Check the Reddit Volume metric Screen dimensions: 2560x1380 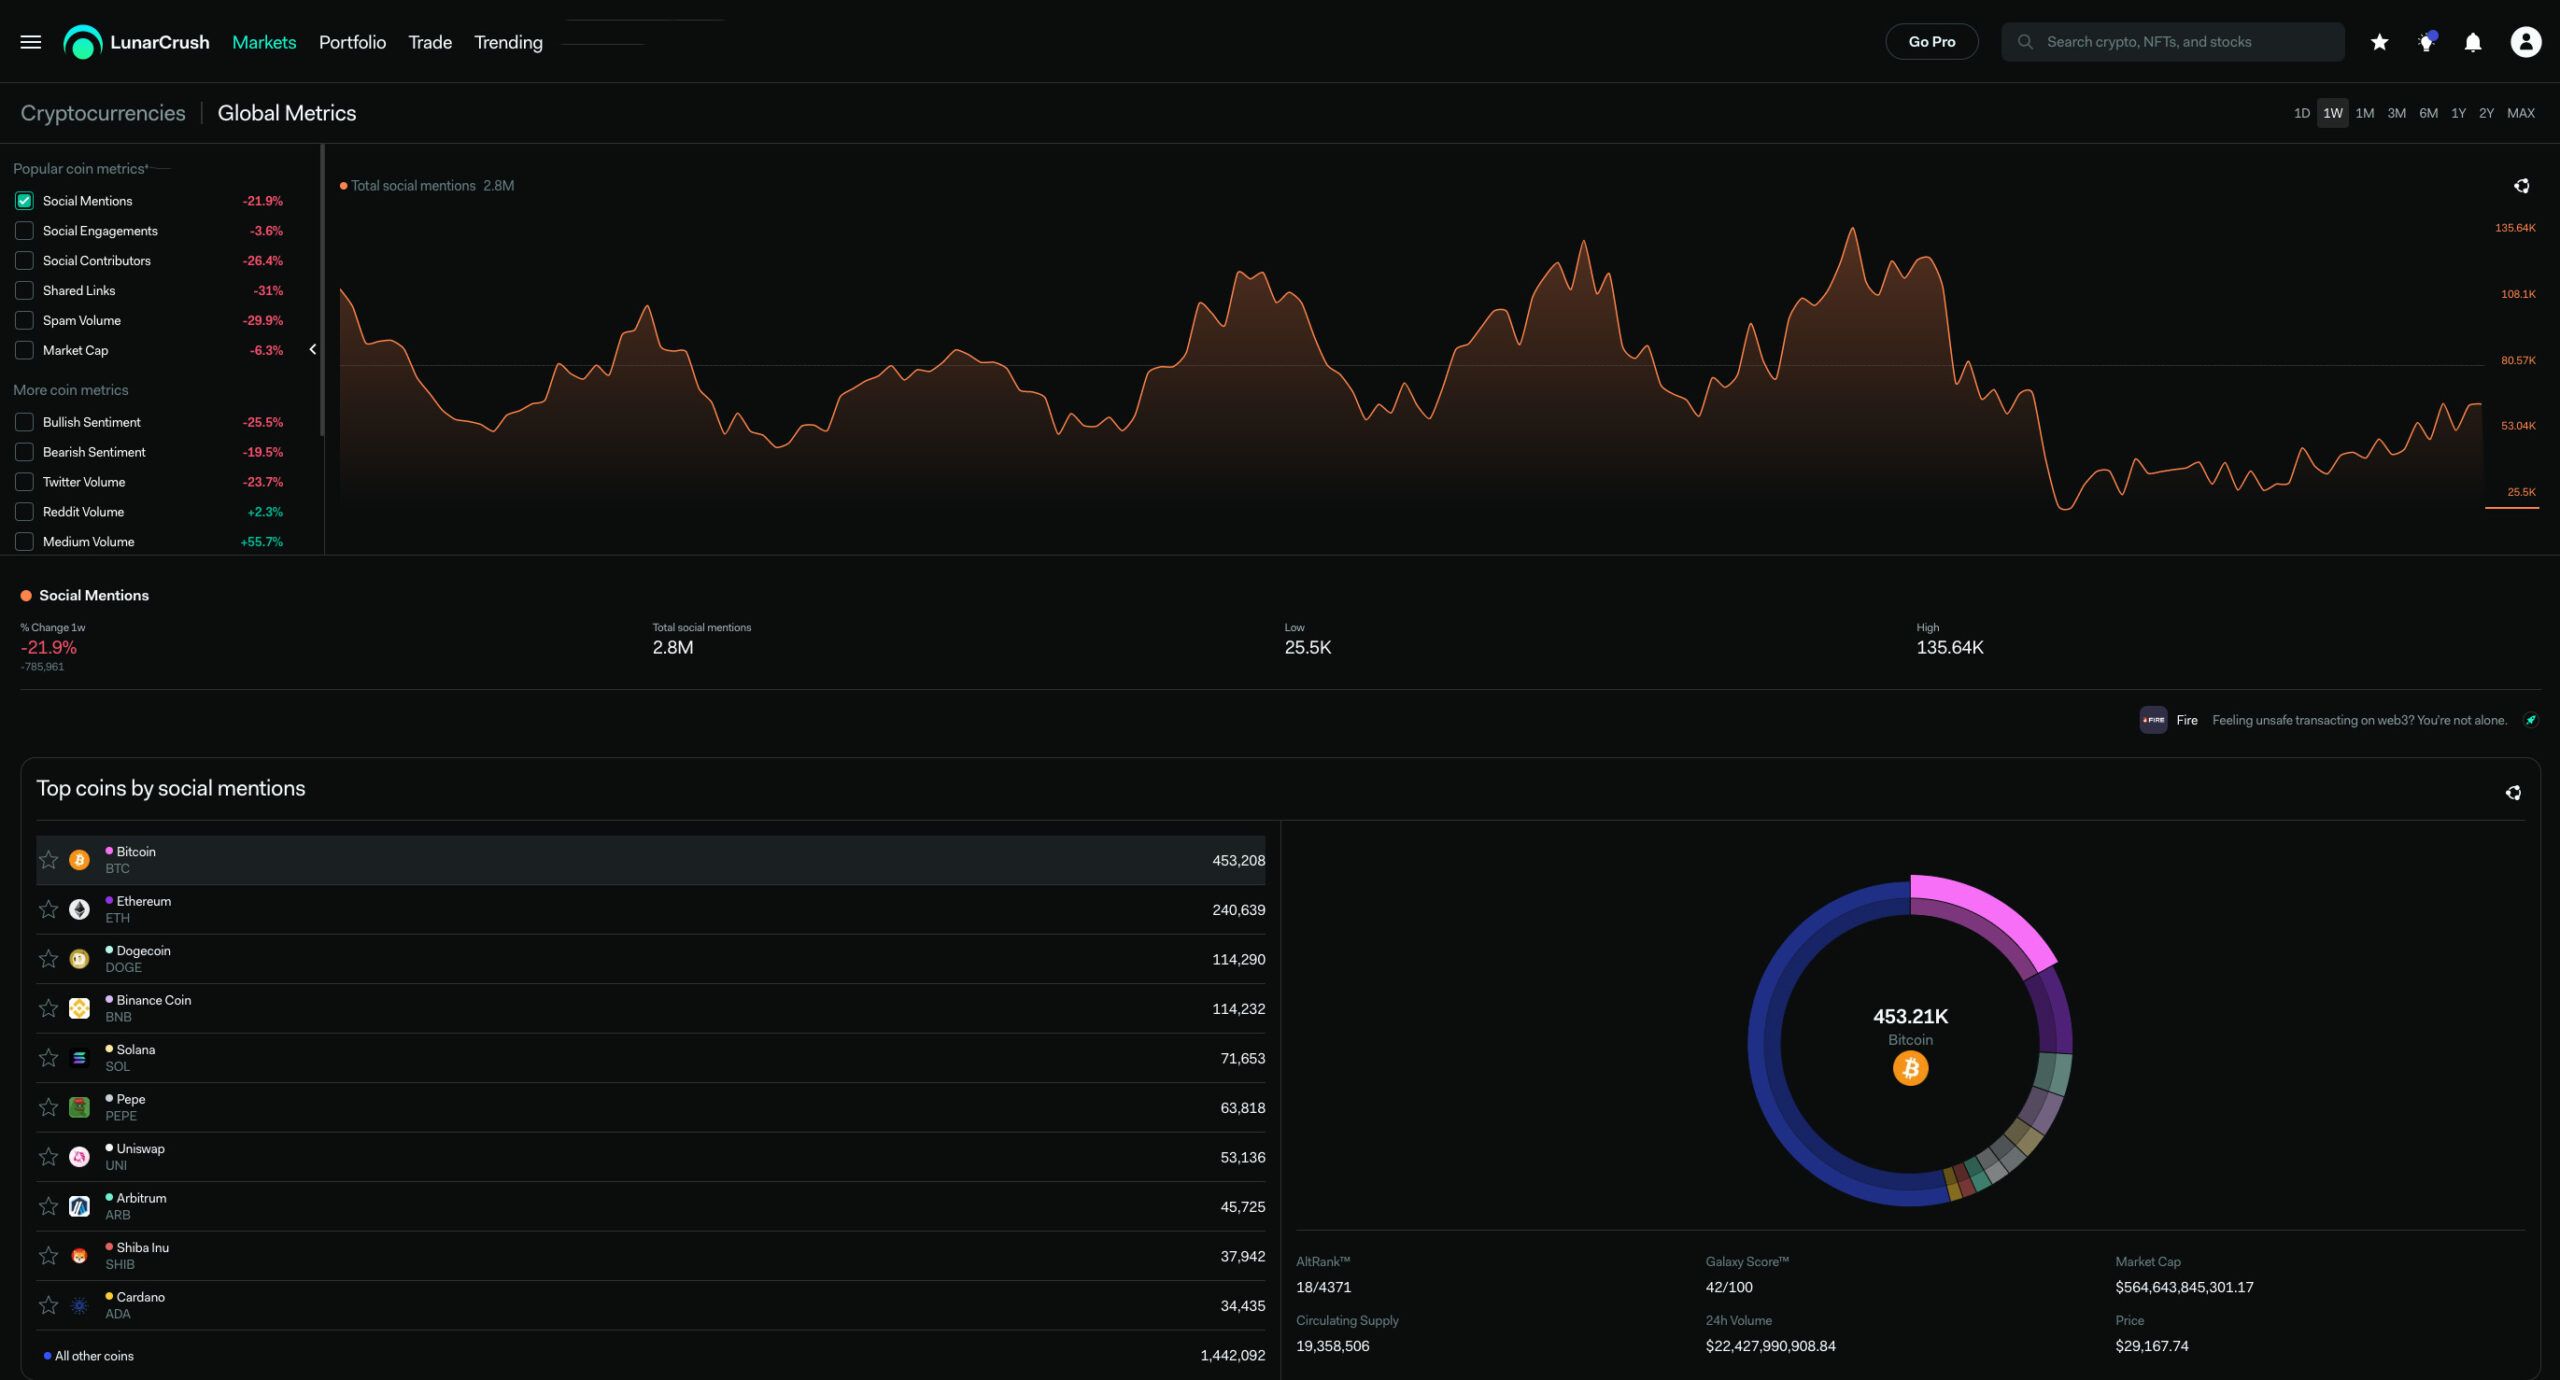point(25,512)
